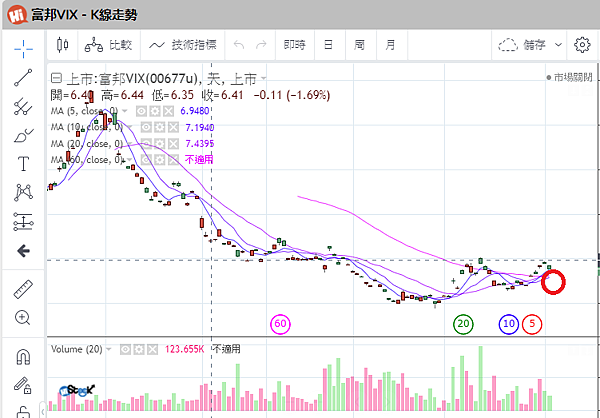Remove MA (5) indicator with X

(x=168, y=111)
